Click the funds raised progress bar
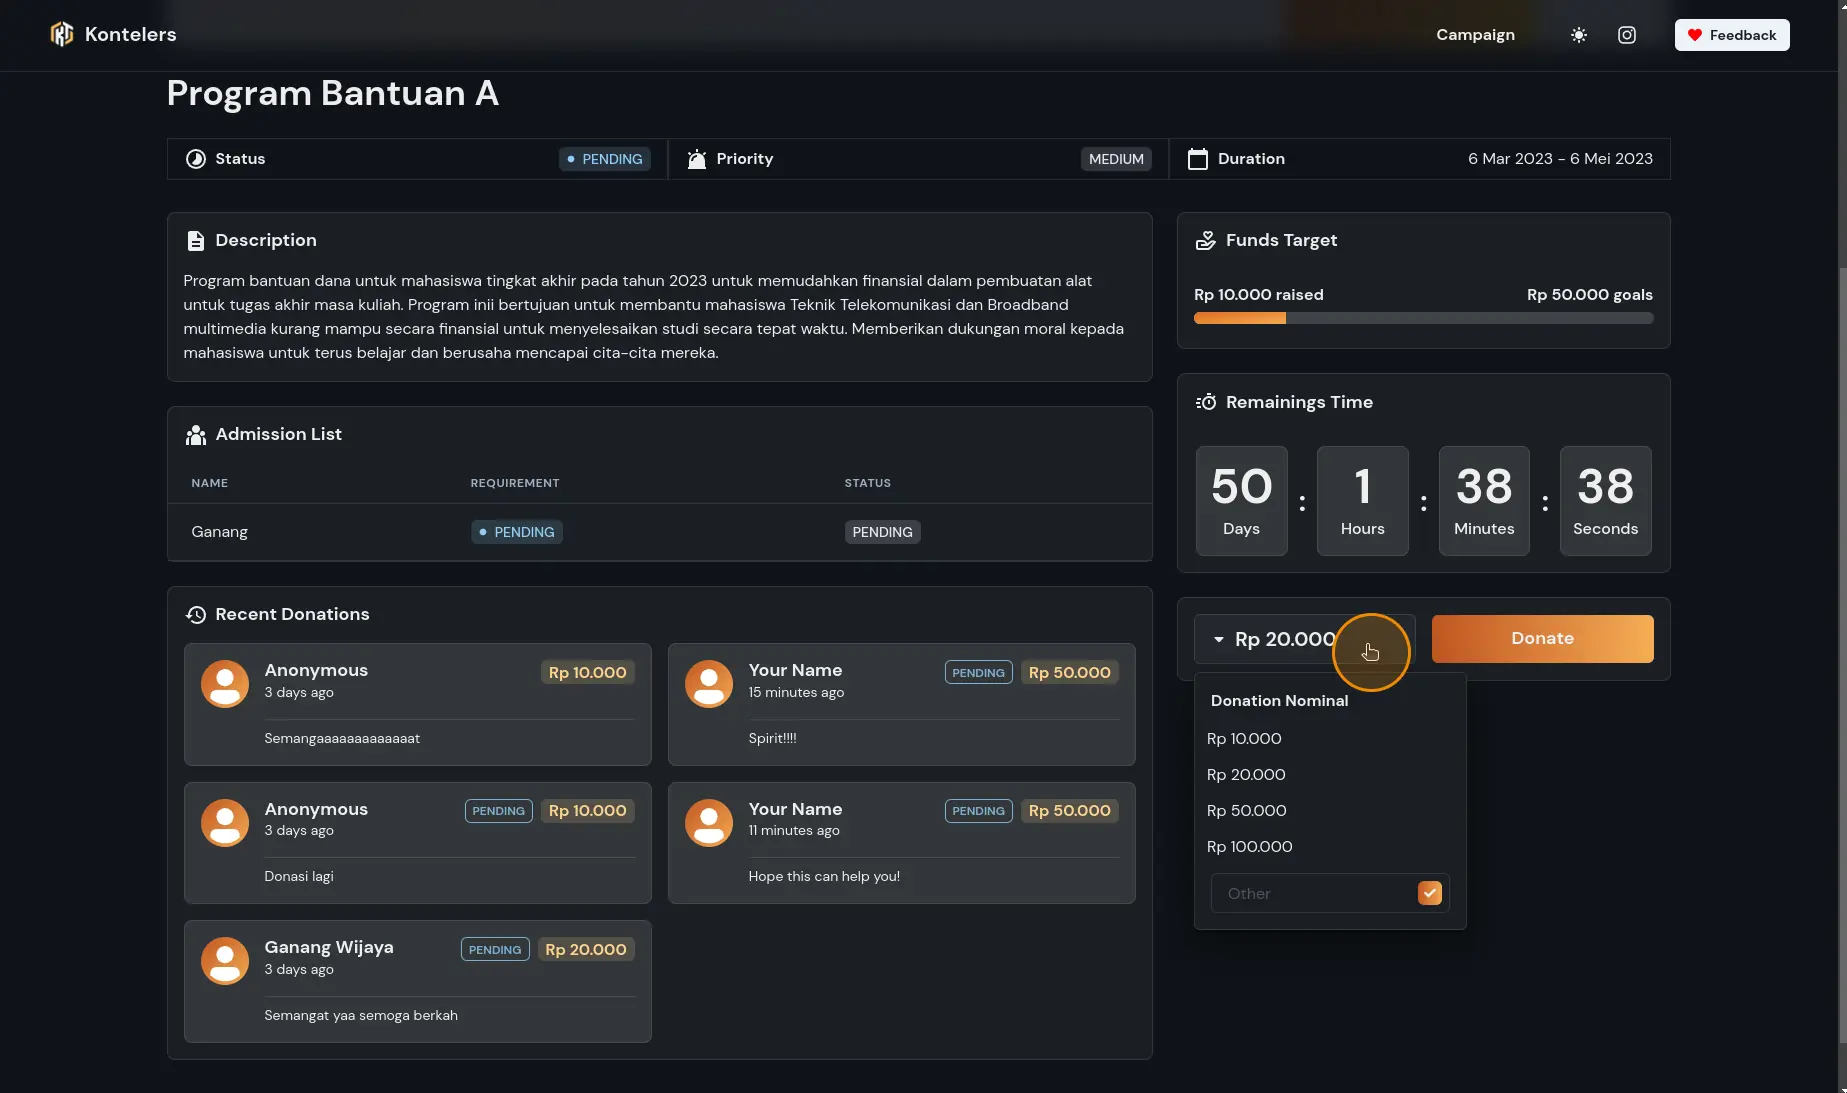 (1422, 318)
